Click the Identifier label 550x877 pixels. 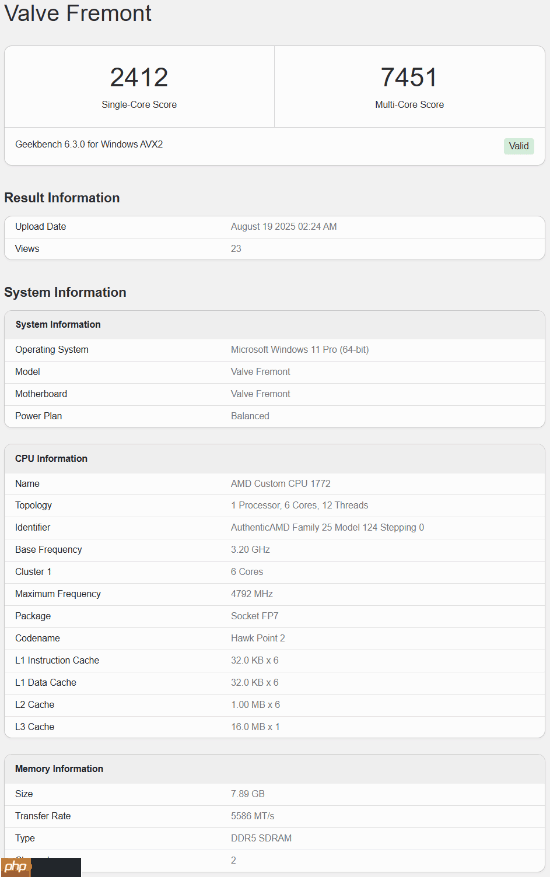33,527
